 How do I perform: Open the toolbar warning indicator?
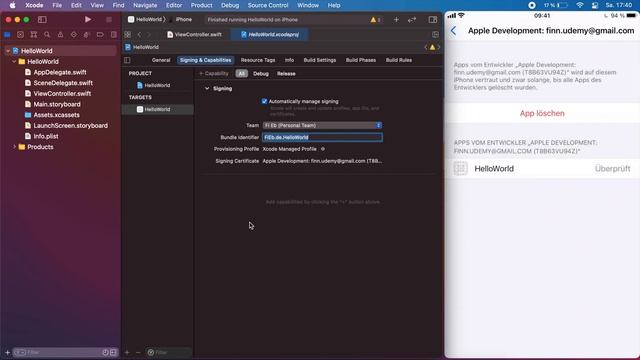click(375, 20)
